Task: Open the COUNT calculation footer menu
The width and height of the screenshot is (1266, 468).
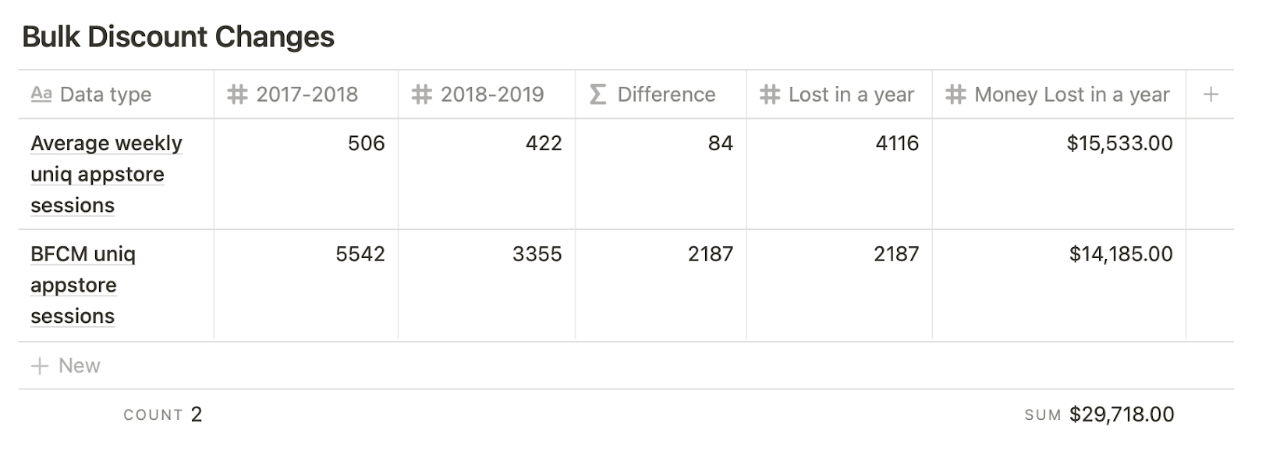Action: (163, 414)
